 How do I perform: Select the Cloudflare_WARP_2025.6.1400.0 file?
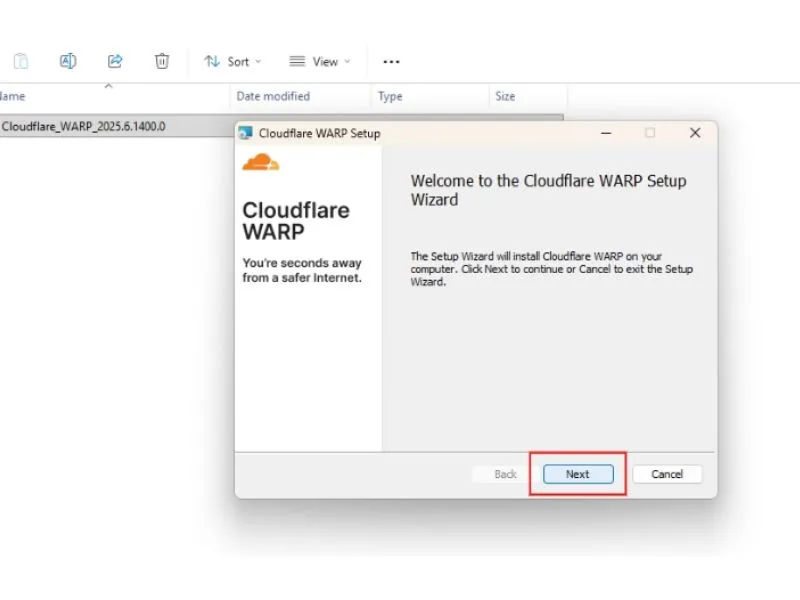click(84, 127)
